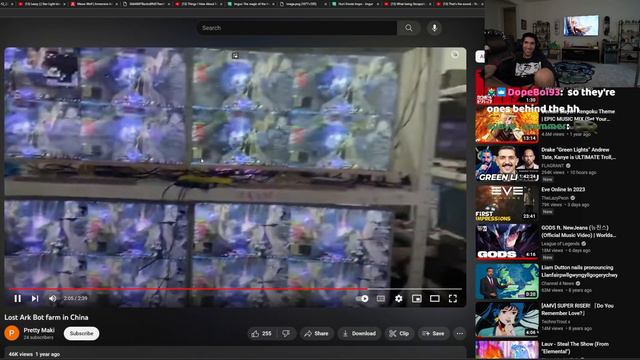Mute the video volume
This screenshot has height=360, width=640.
(x=53, y=298)
